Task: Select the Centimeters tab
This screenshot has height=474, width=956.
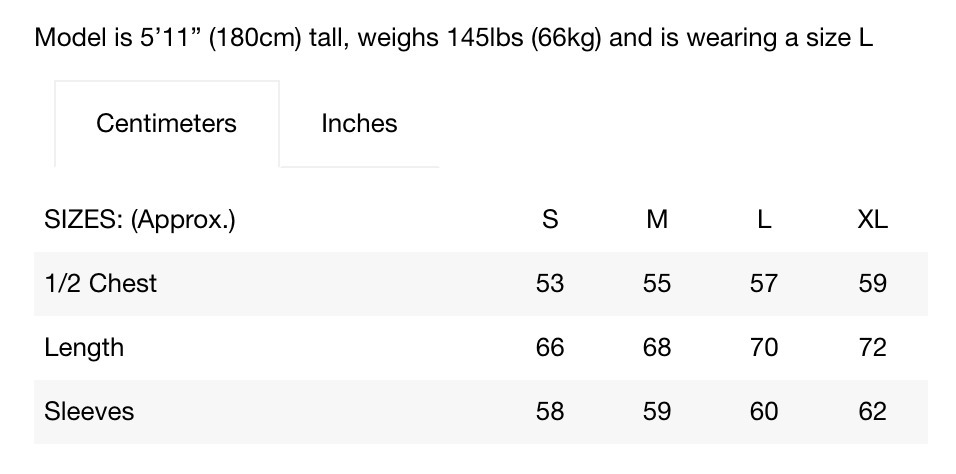Action: pyautogui.click(x=166, y=123)
